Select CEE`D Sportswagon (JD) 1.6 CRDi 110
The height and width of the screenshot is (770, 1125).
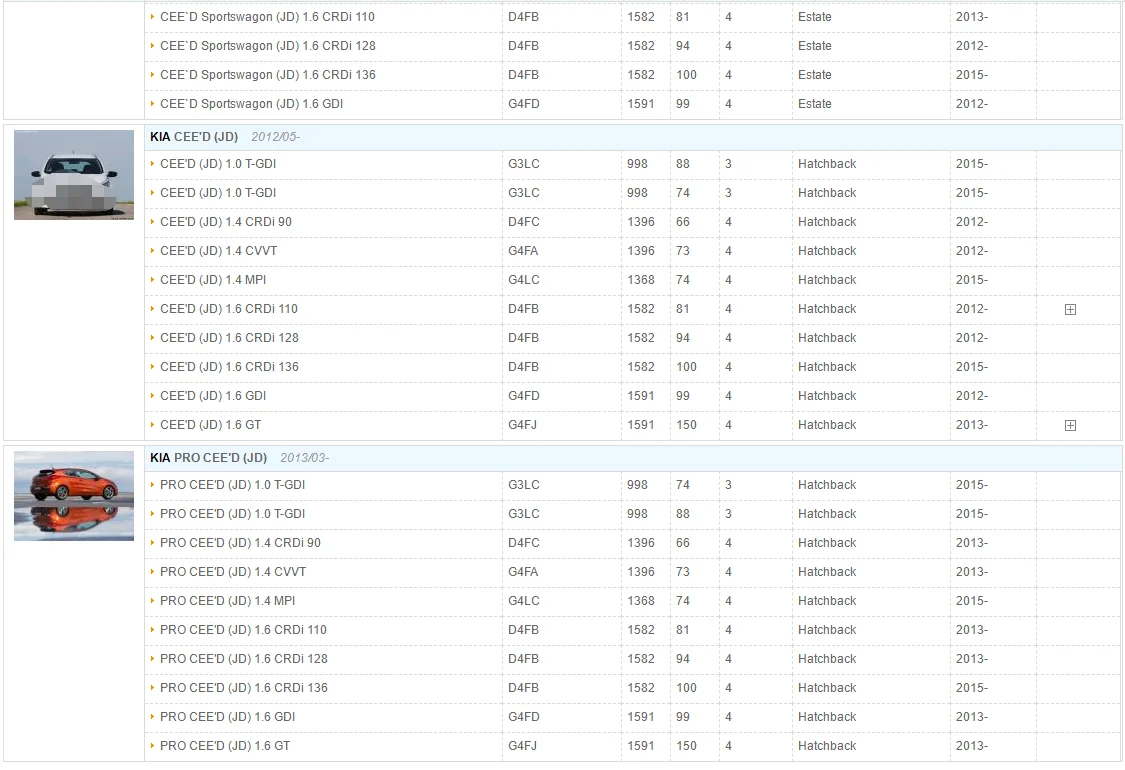point(267,17)
